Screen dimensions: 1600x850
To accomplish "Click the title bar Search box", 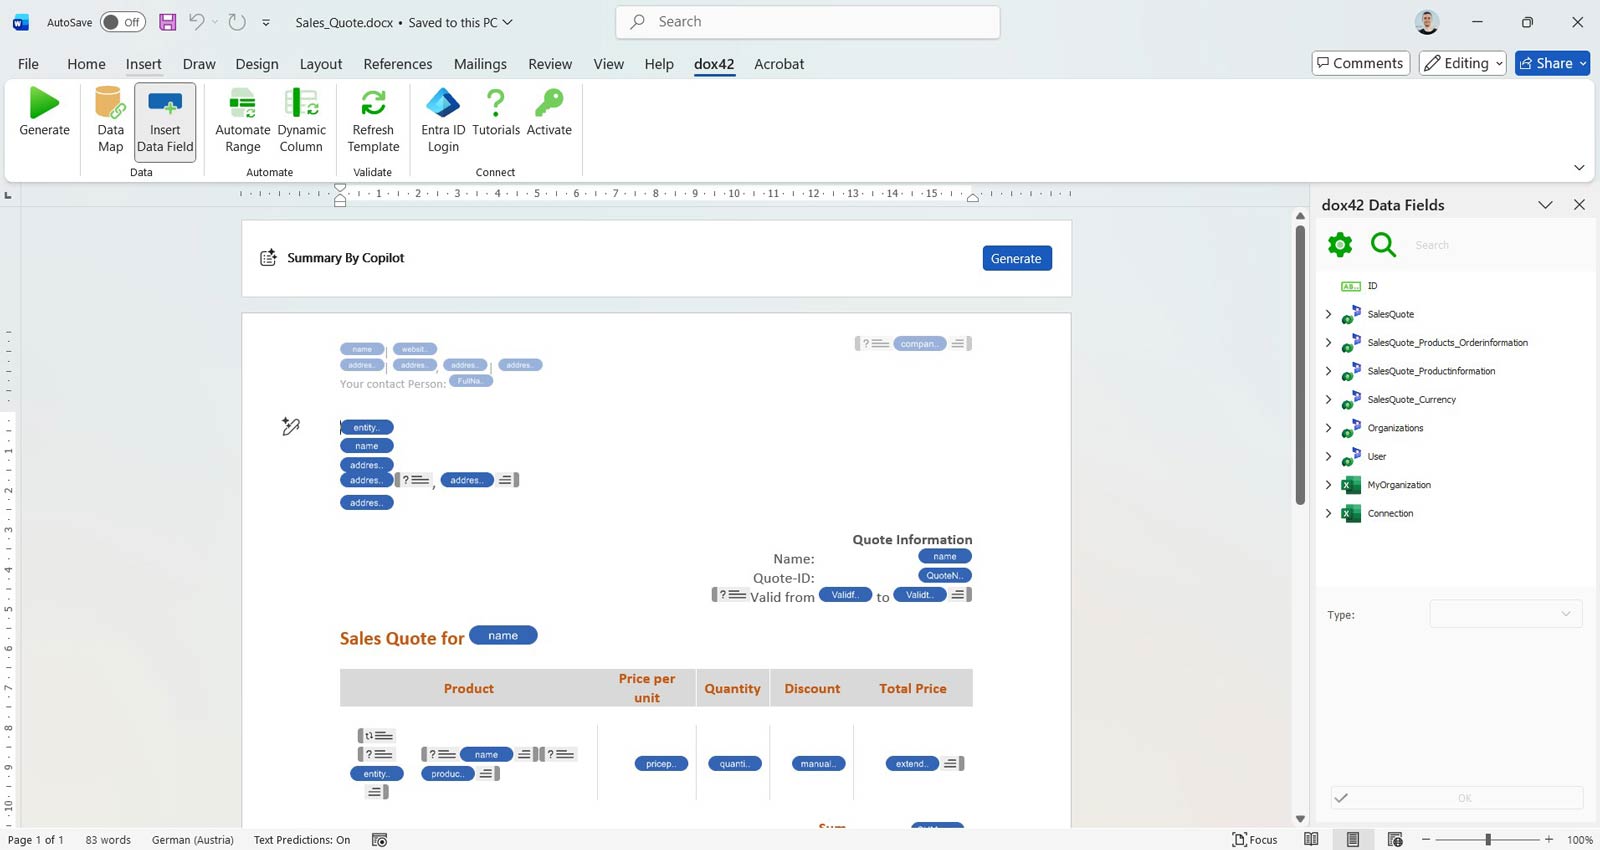I will point(808,22).
